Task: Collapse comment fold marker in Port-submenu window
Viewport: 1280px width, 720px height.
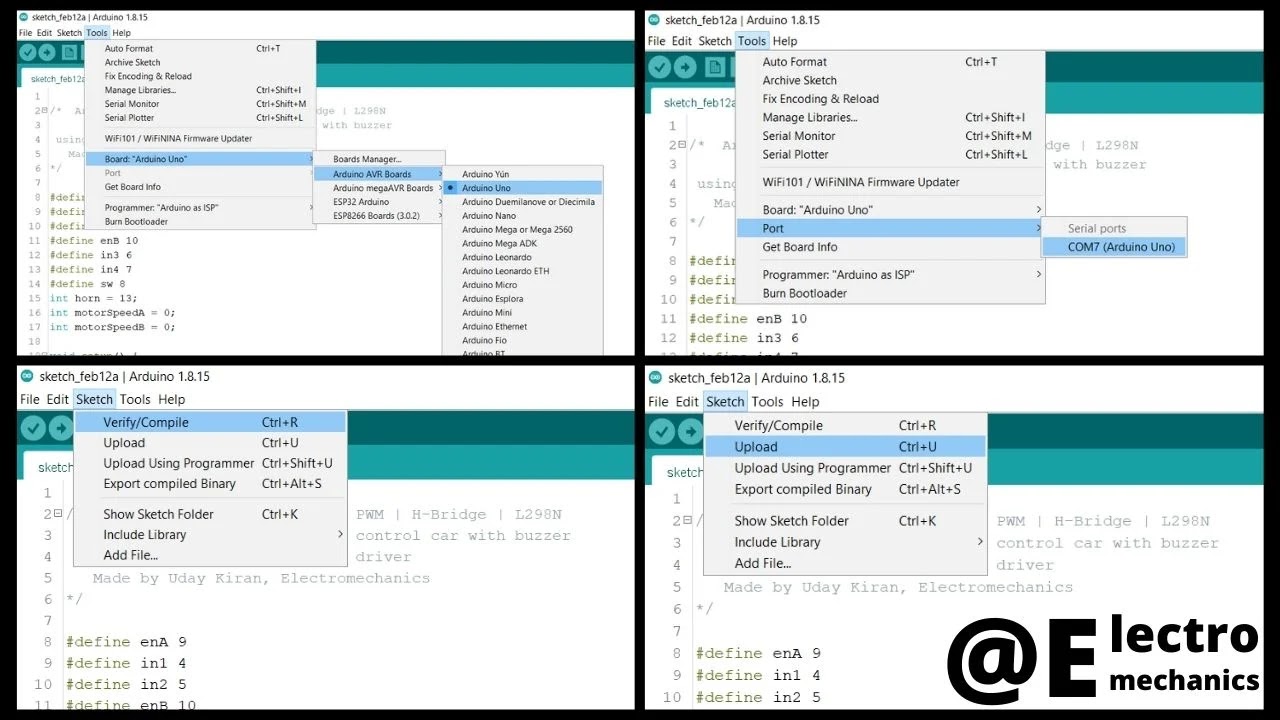Action: [682, 144]
